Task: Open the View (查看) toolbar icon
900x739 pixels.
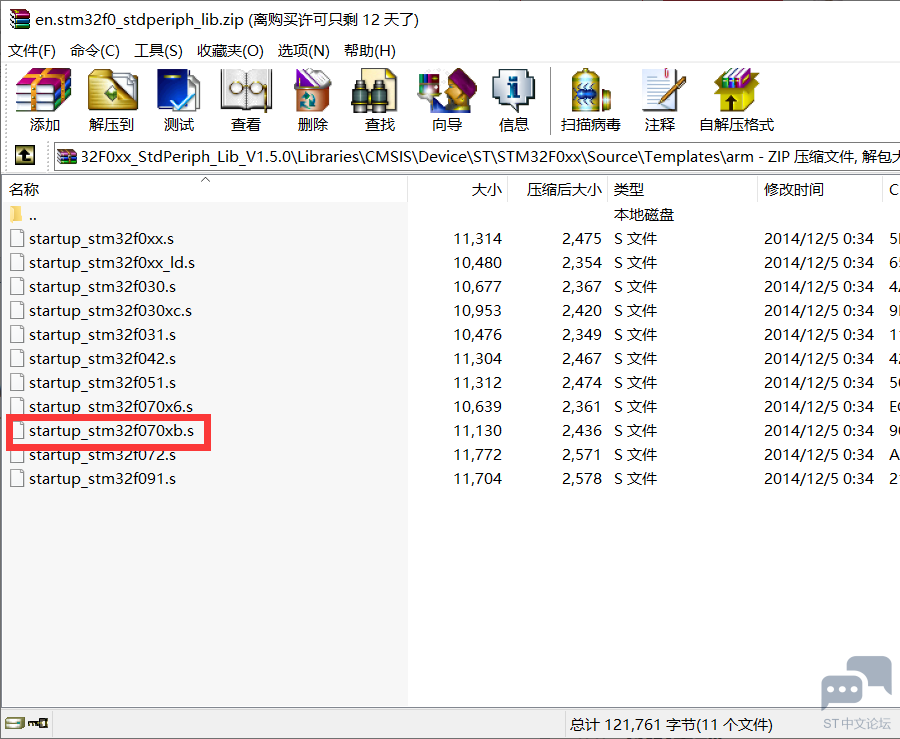Action: [246, 91]
